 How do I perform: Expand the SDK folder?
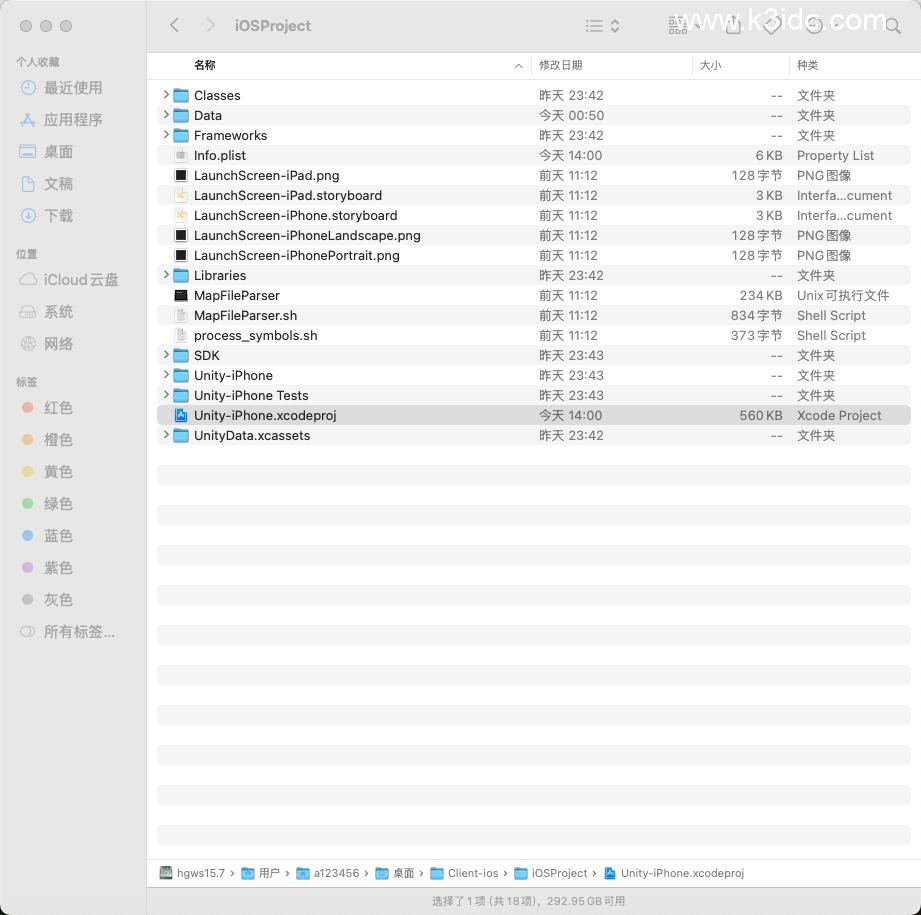coord(165,355)
